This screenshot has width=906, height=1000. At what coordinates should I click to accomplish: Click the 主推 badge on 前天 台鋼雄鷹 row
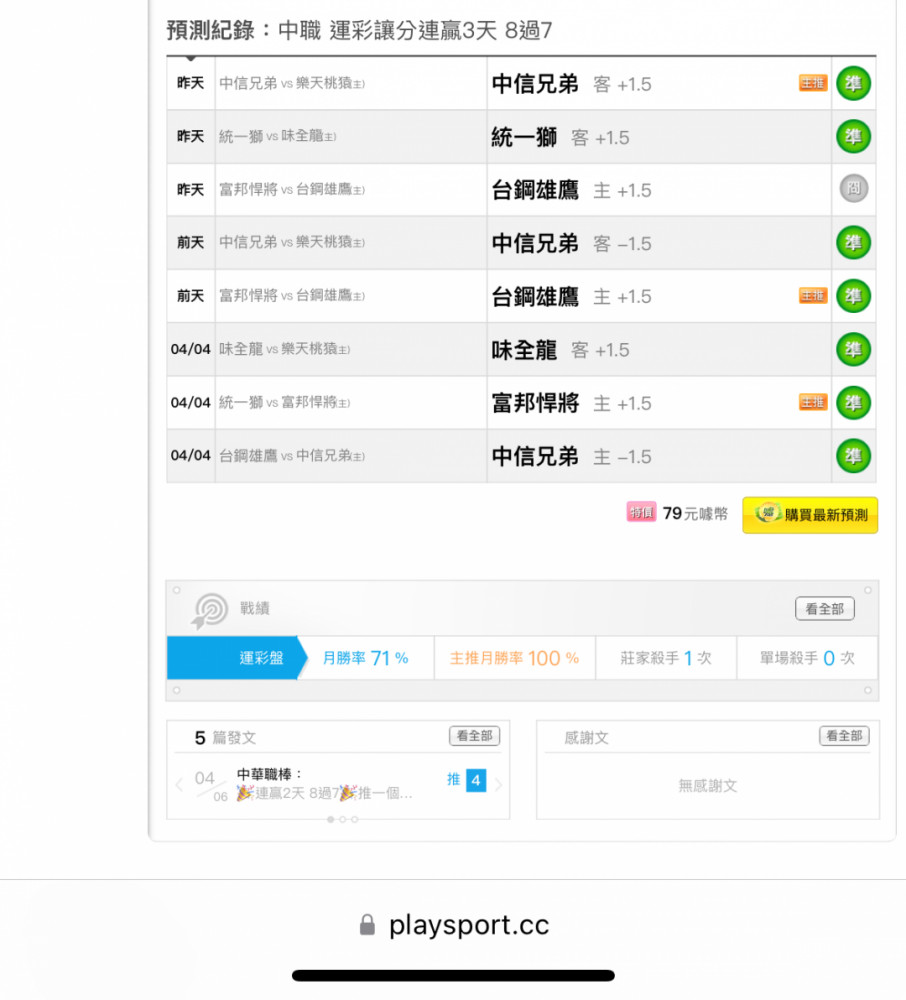pyautogui.click(x=813, y=295)
